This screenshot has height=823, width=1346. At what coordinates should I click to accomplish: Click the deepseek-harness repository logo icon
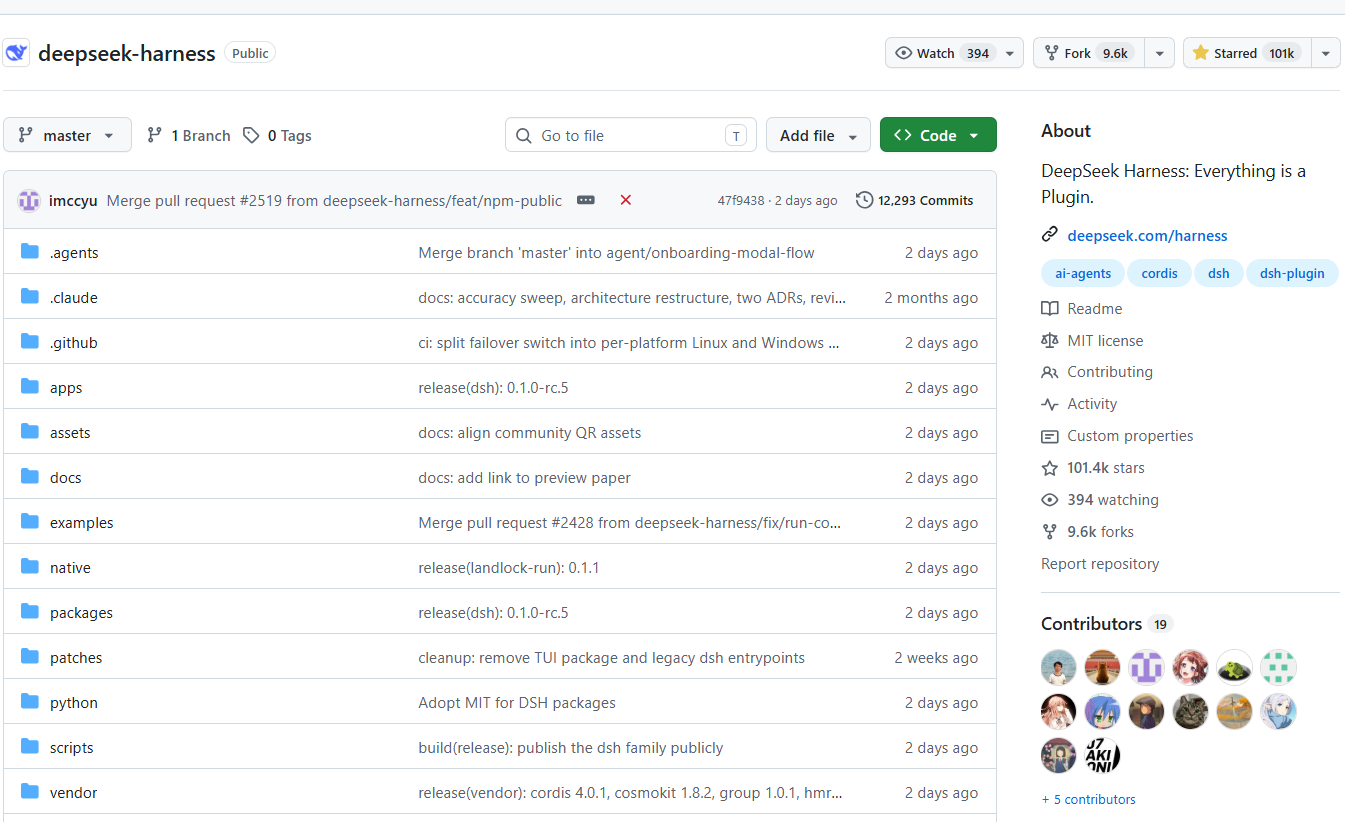pyautogui.click(x=16, y=53)
